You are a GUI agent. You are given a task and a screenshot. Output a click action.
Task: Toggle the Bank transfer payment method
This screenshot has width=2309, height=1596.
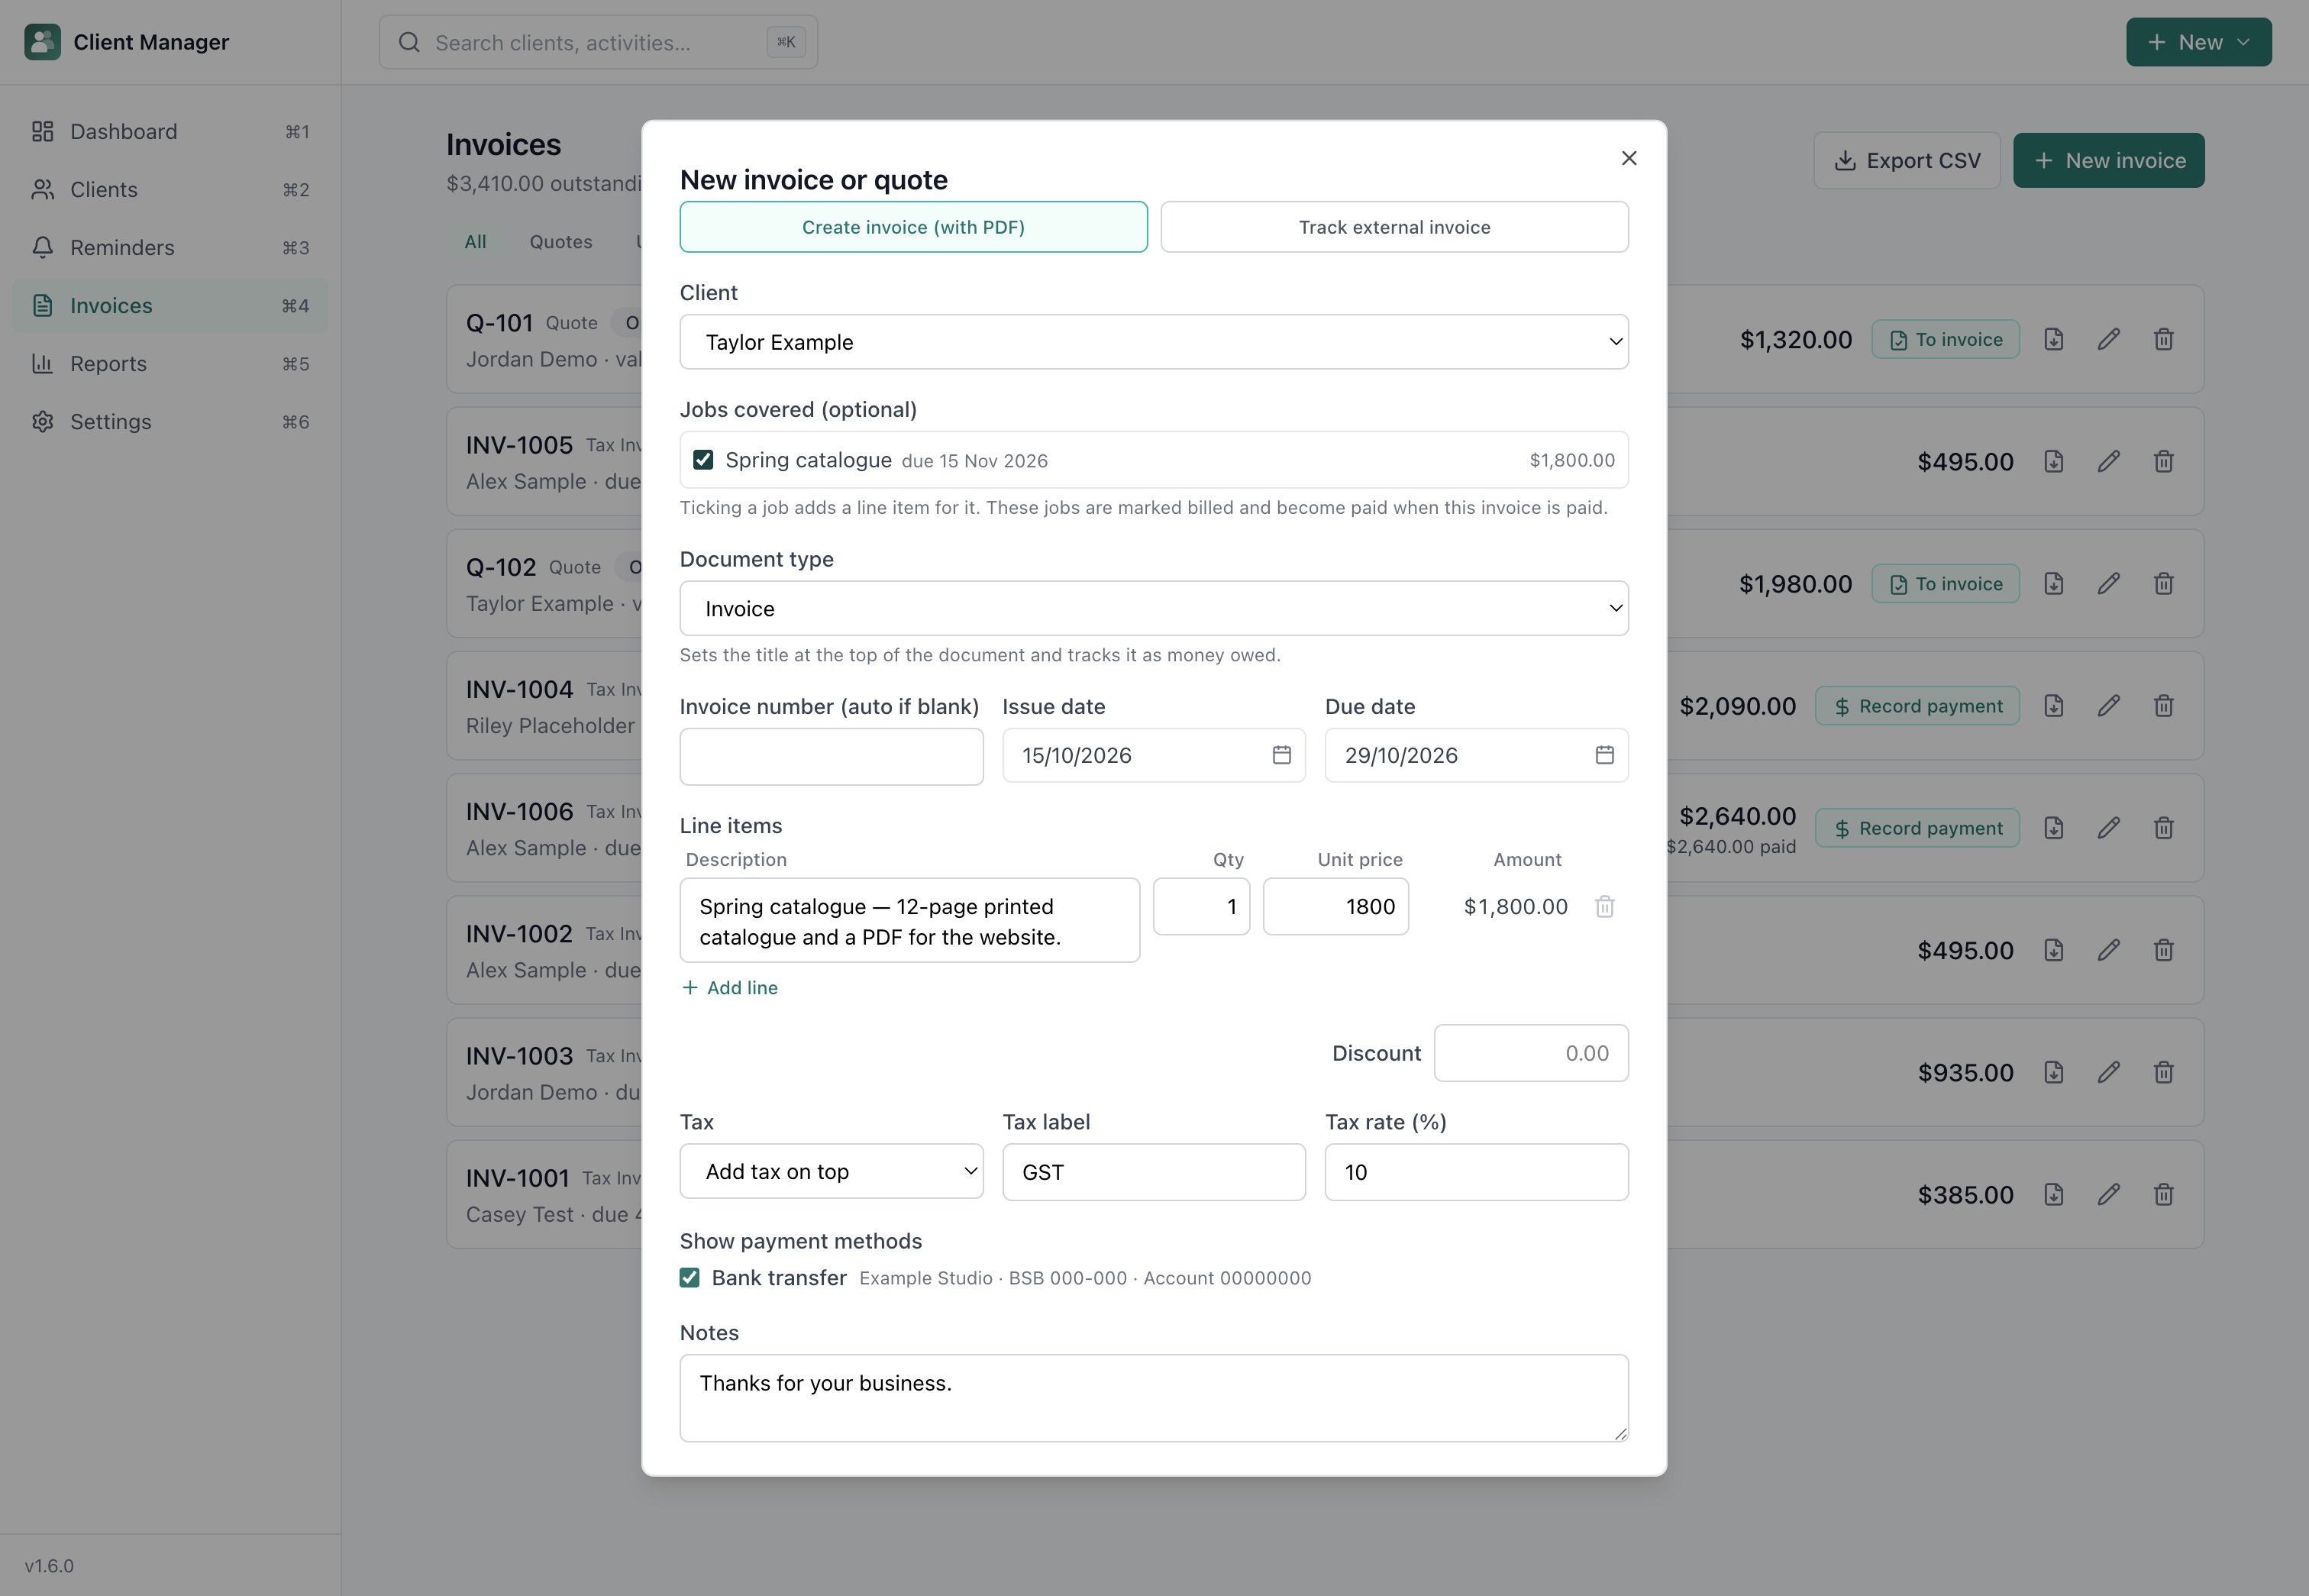(689, 1278)
